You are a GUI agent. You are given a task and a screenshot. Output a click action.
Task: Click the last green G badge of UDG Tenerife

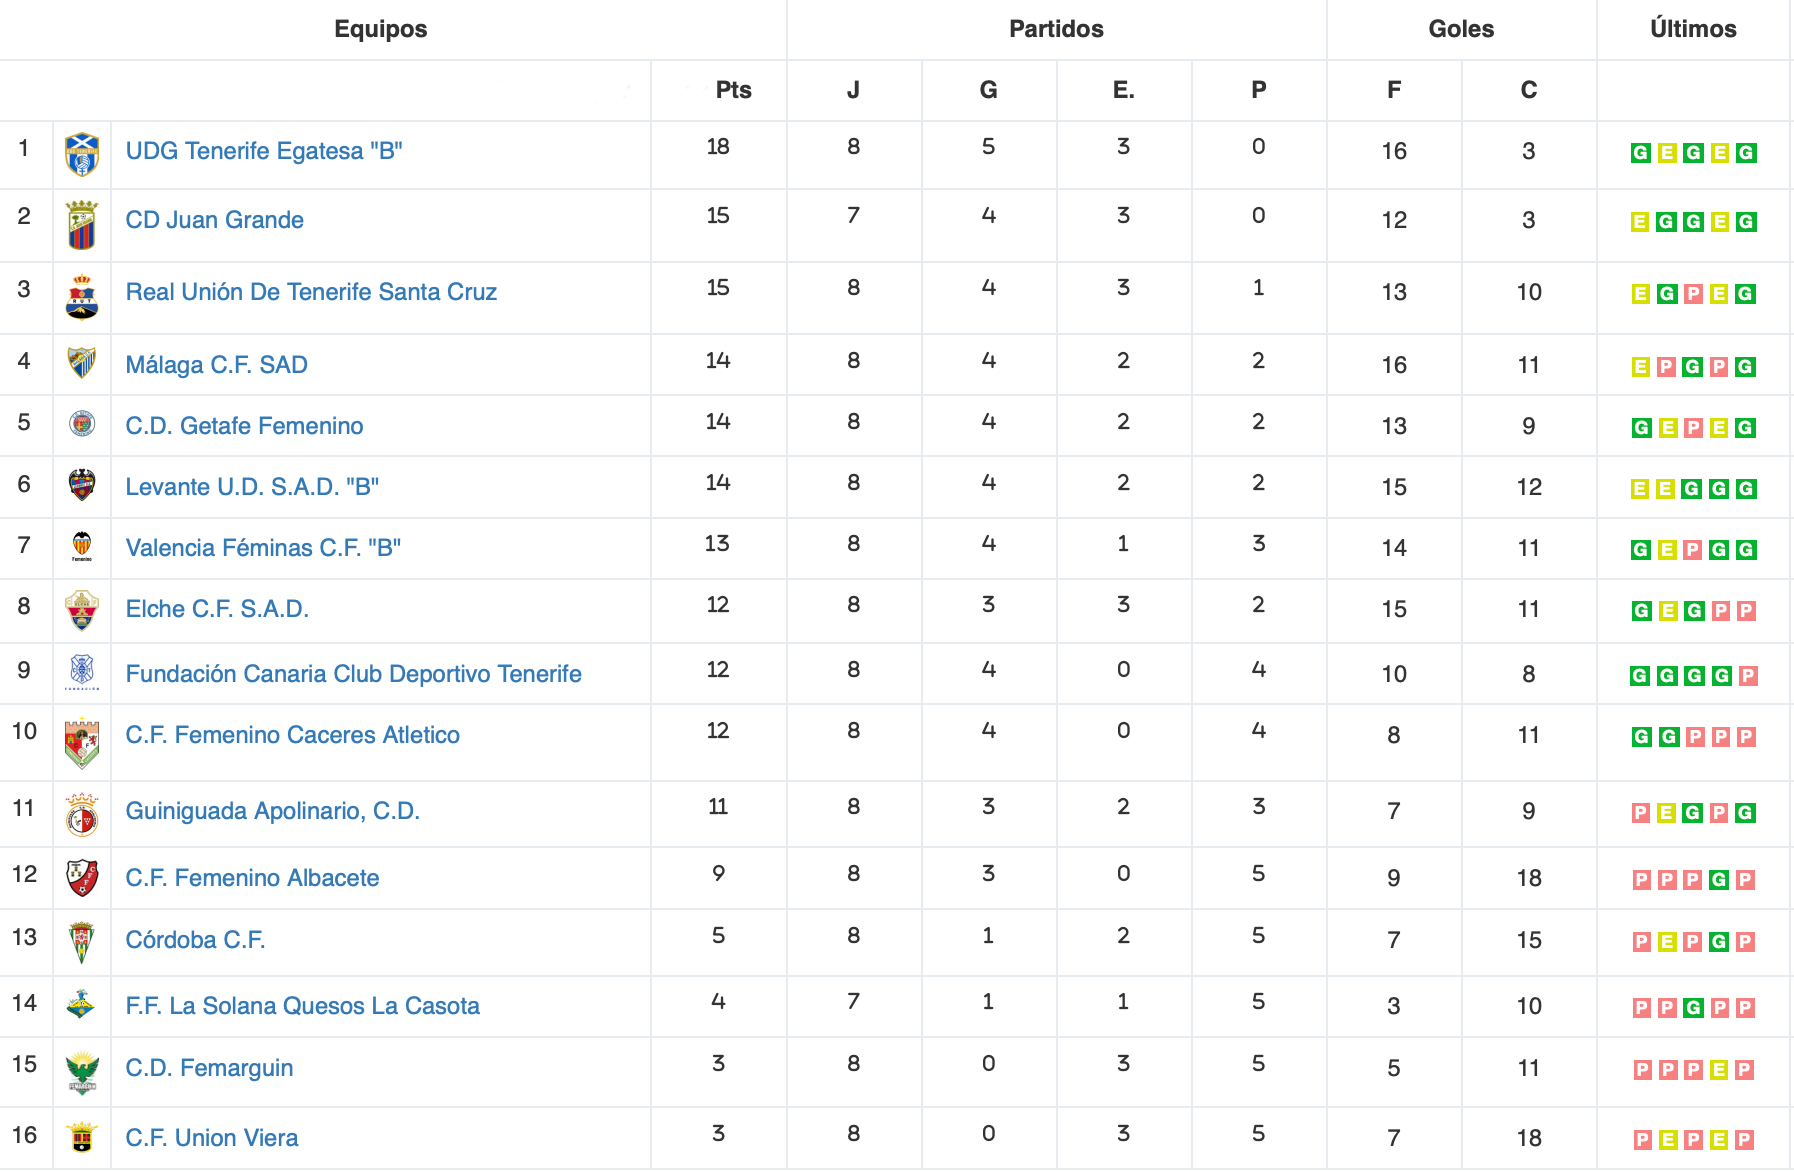[x=1746, y=153]
